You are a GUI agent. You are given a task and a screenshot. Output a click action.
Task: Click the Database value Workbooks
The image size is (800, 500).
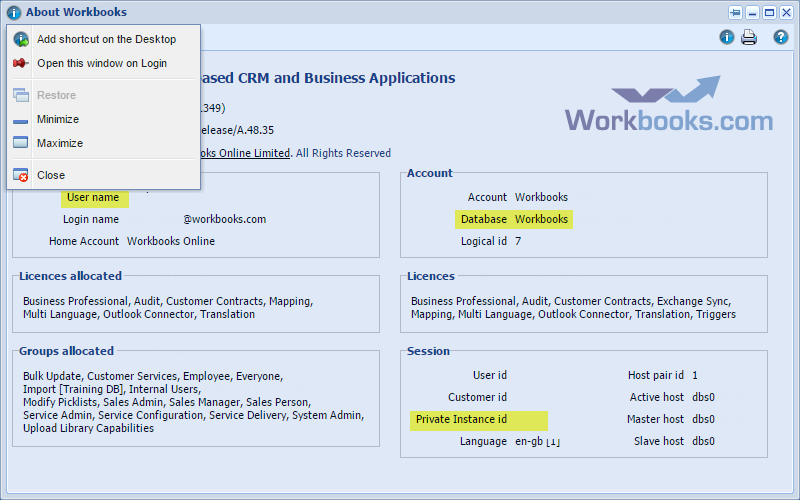(541, 219)
